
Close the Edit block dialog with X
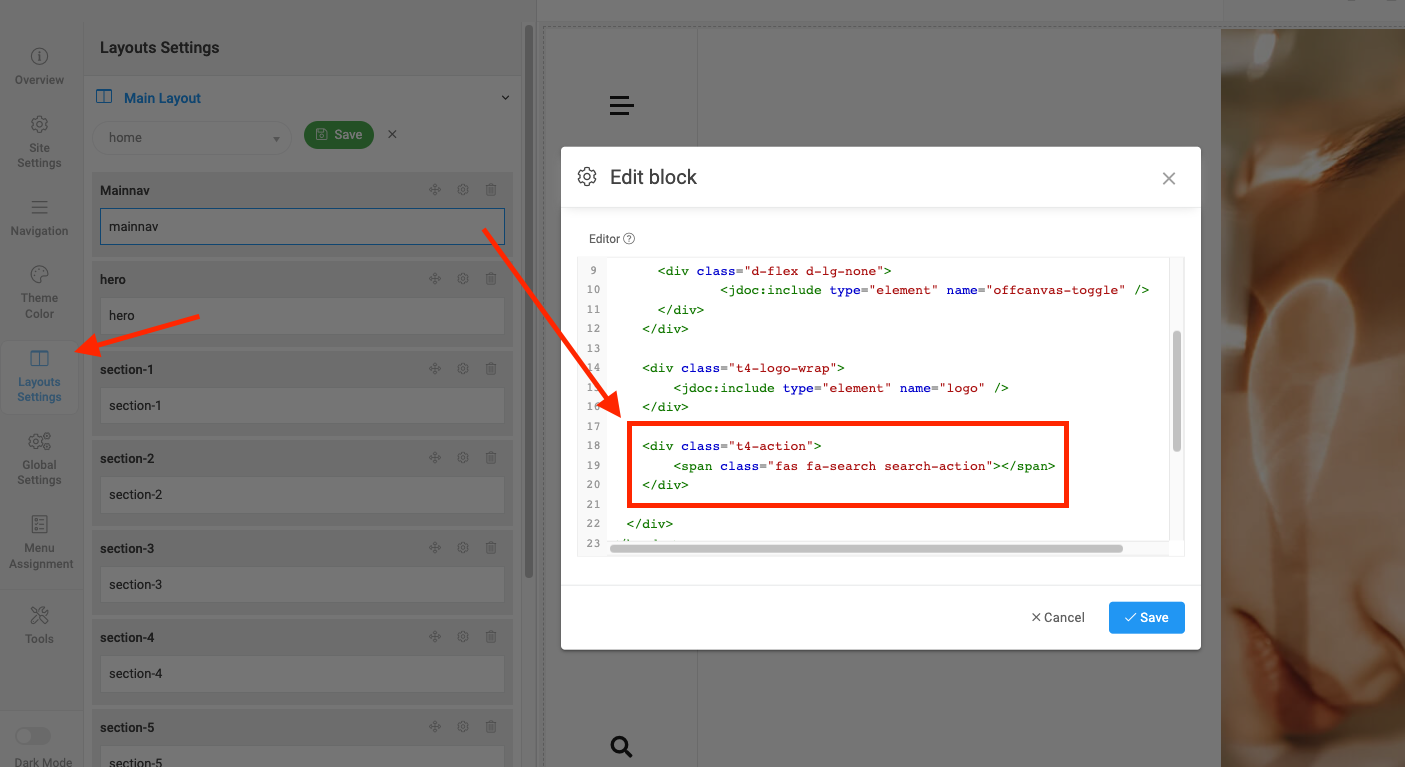click(1168, 178)
